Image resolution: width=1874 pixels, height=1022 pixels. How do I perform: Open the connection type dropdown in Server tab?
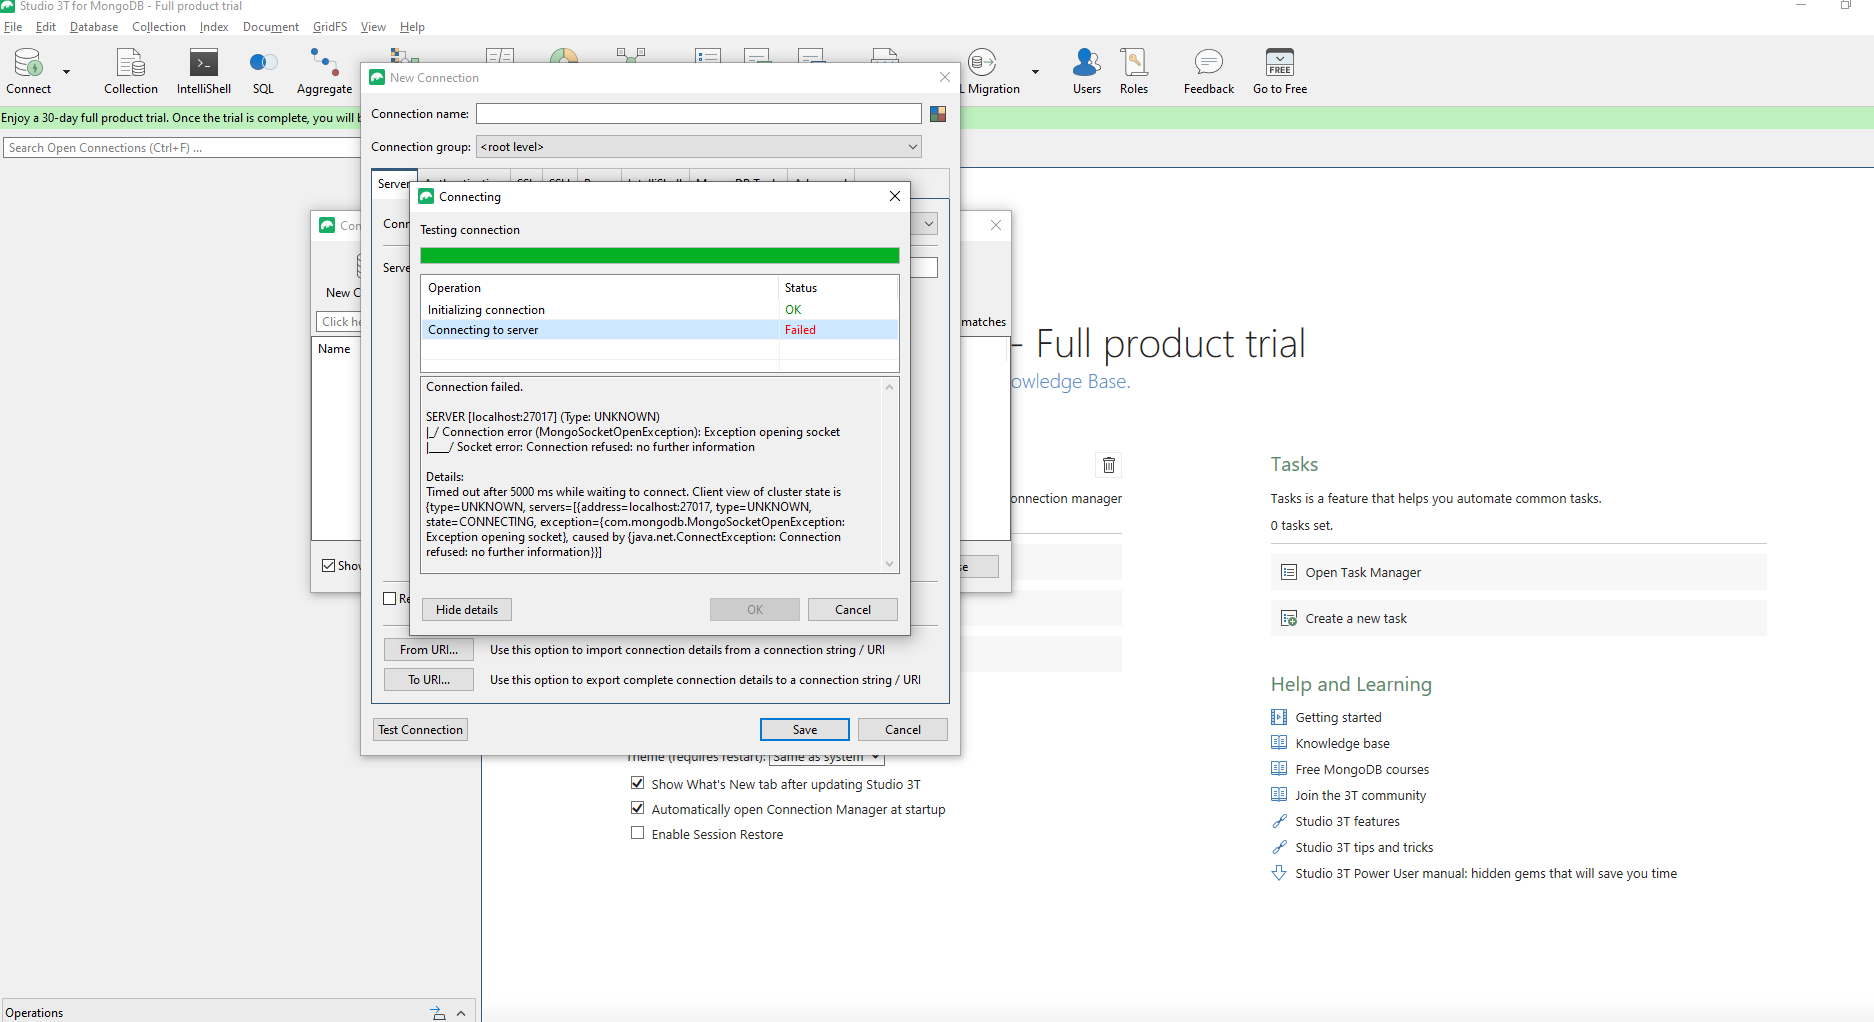pyautogui.click(x=929, y=224)
